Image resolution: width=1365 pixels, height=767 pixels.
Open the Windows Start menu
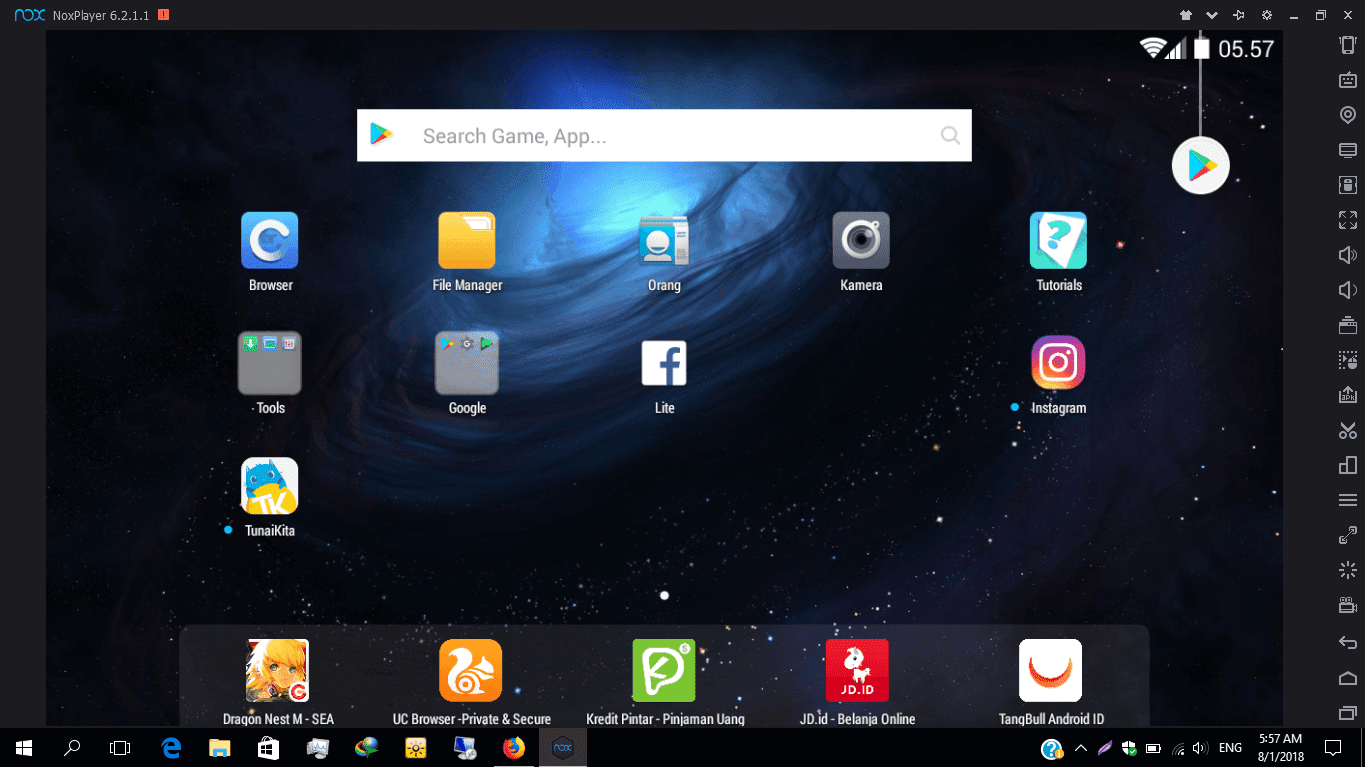pyautogui.click(x=24, y=747)
